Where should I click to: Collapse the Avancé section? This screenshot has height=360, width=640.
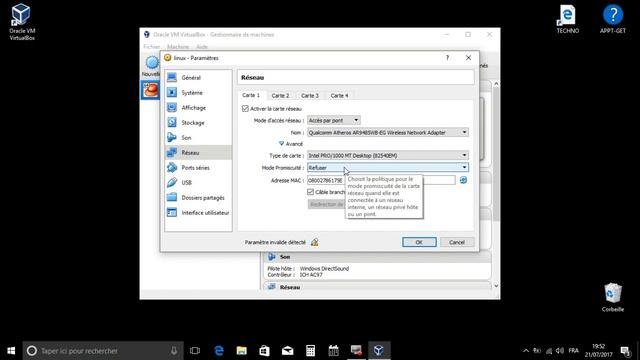point(291,144)
